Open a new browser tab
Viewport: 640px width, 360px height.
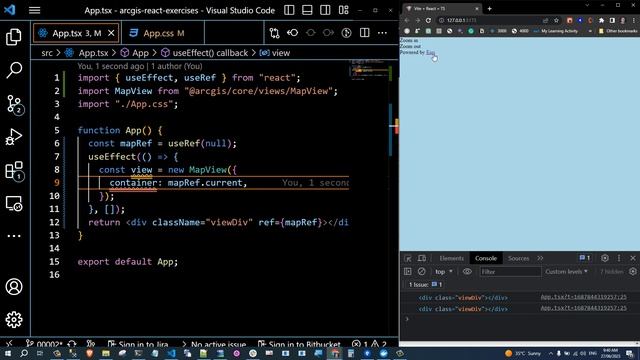coord(489,8)
